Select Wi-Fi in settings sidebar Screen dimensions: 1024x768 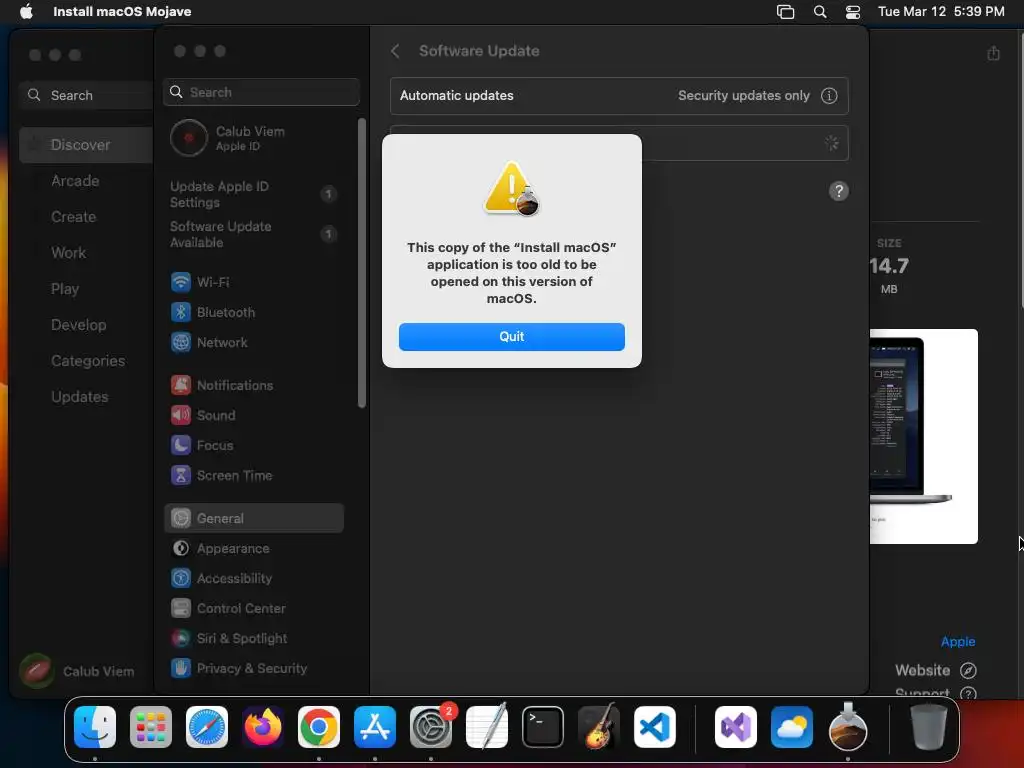click(255, 282)
